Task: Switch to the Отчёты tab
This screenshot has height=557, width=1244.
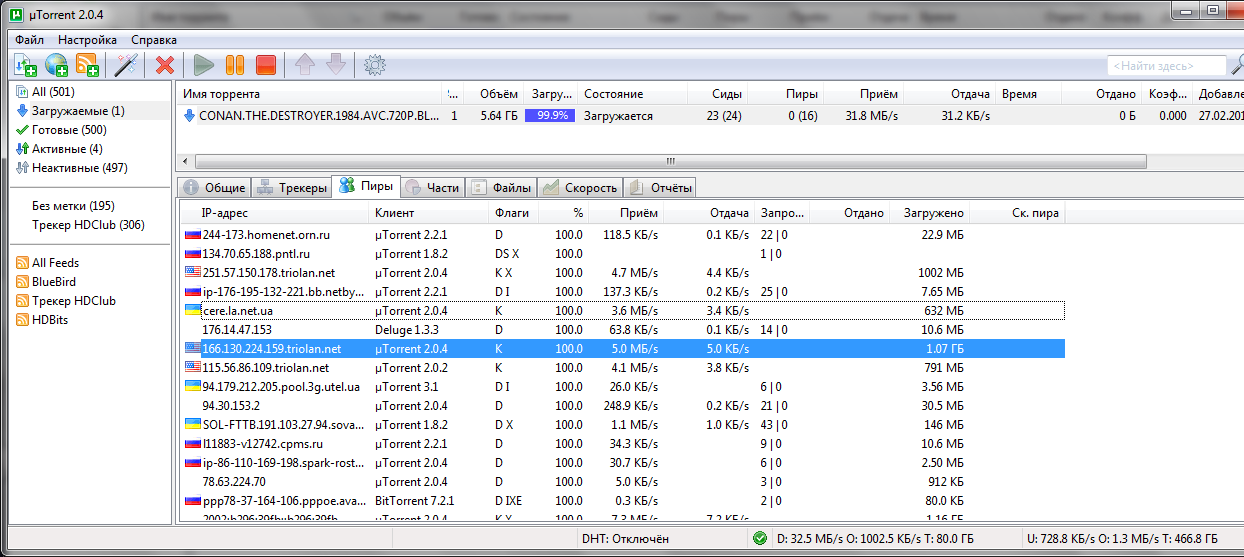Action: point(659,187)
